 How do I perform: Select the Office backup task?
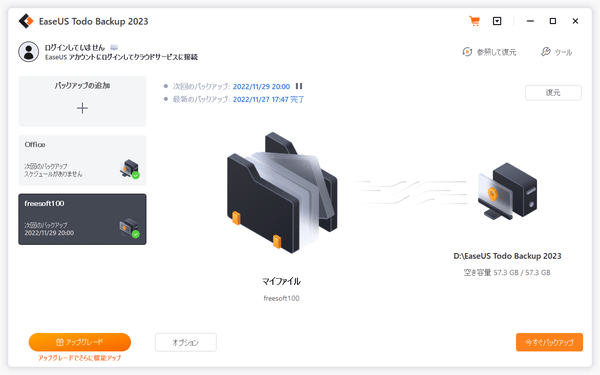[x=82, y=160]
